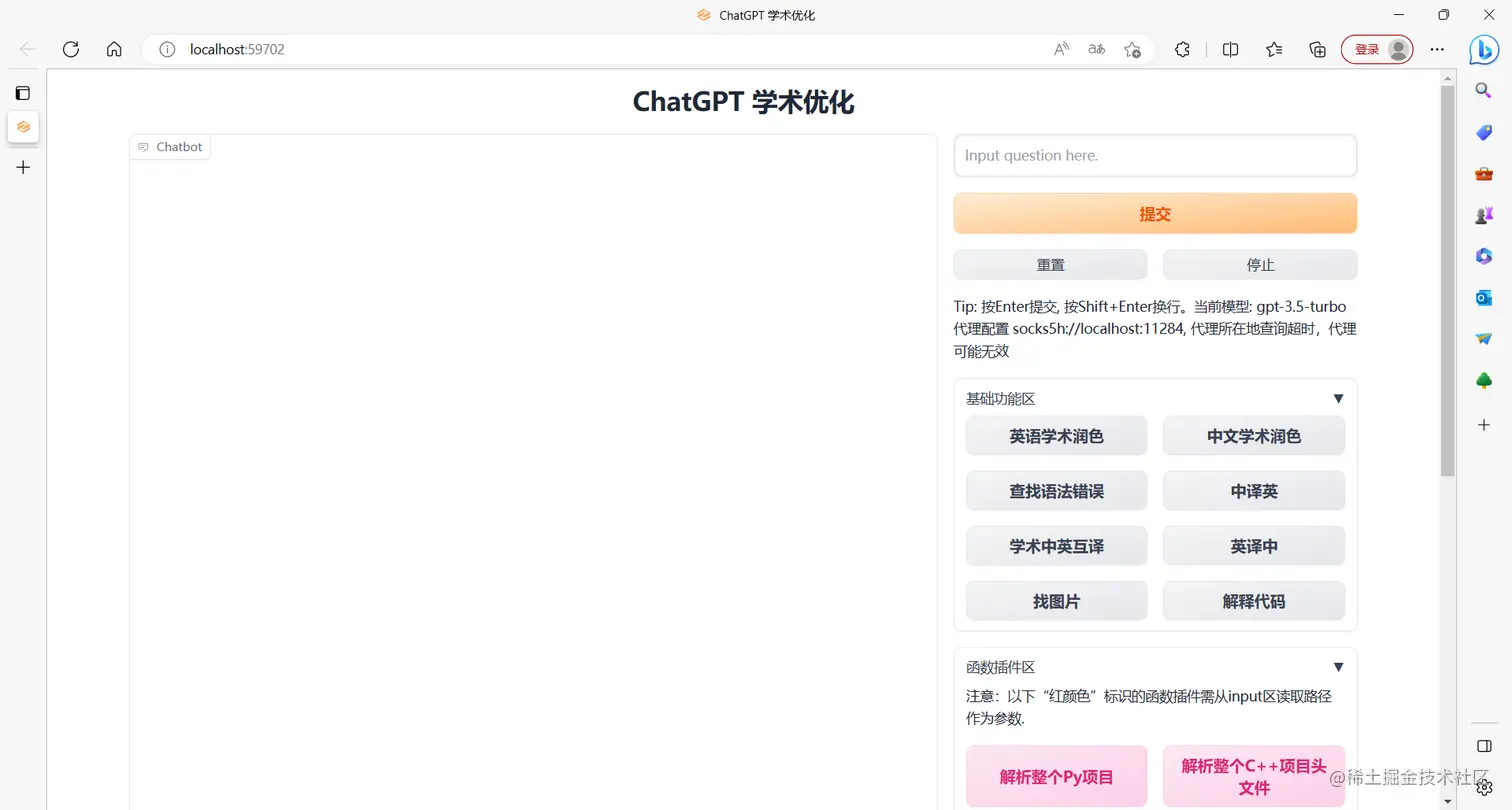Open Microsoft 365 sidebar icon

pos(1484,257)
